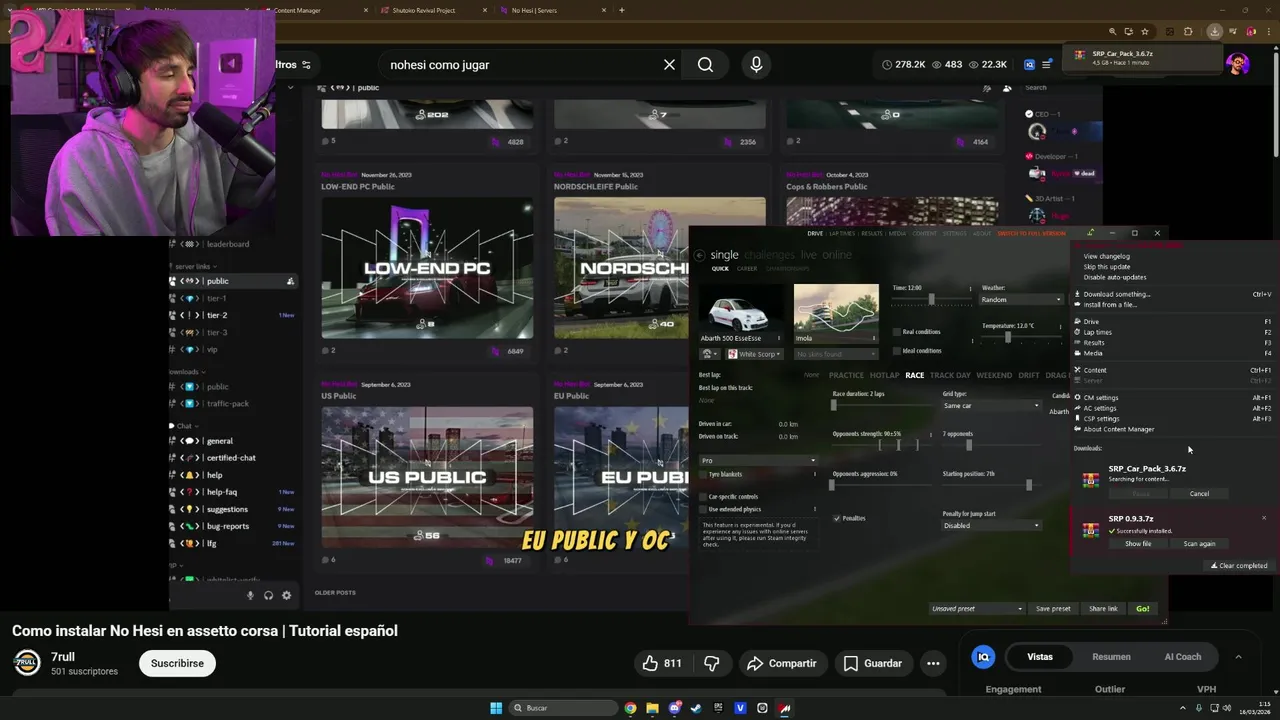Image resolution: width=1280 pixels, height=720 pixels.
Task: Click the Content Manager update arrow icon
Action: click(x=1090, y=233)
